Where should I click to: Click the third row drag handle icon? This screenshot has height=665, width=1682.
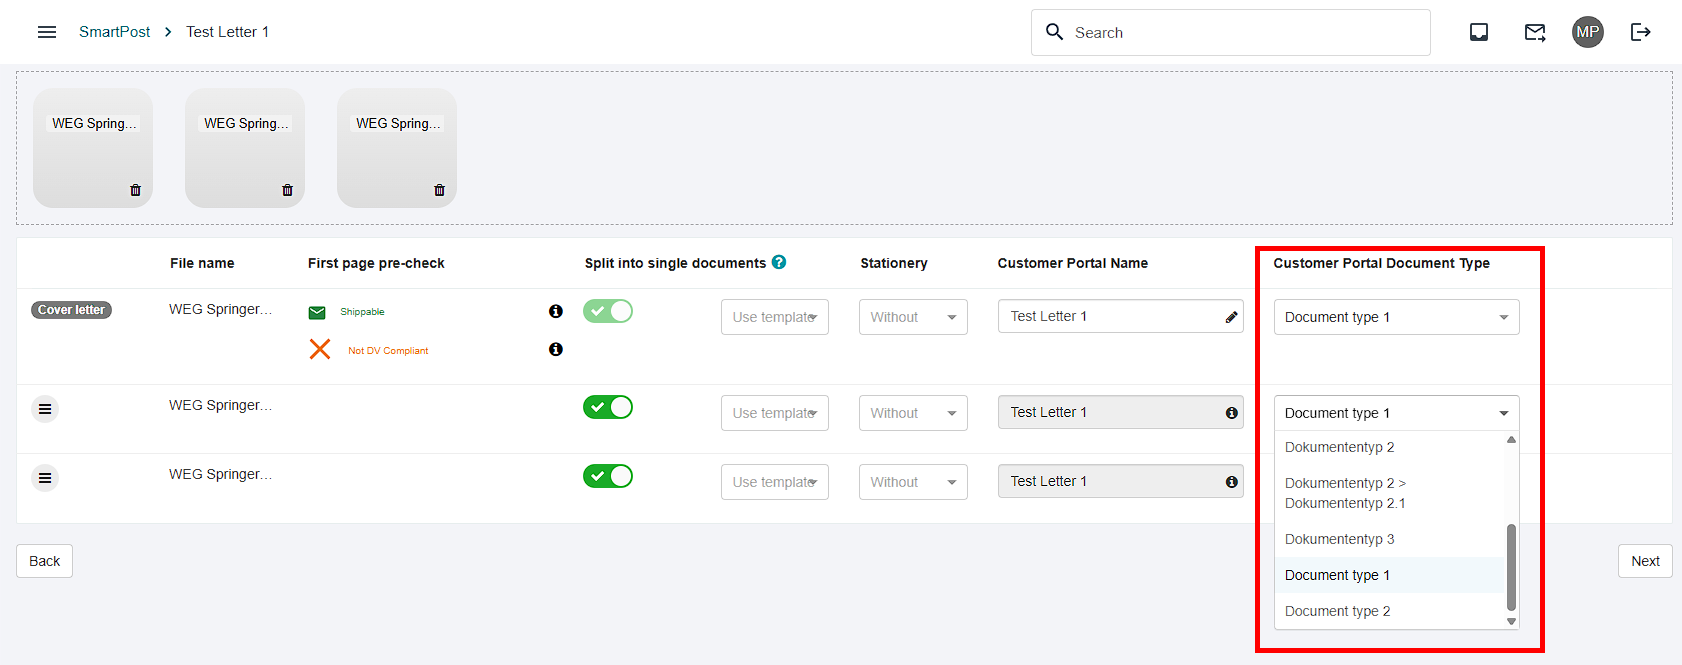[x=45, y=478]
